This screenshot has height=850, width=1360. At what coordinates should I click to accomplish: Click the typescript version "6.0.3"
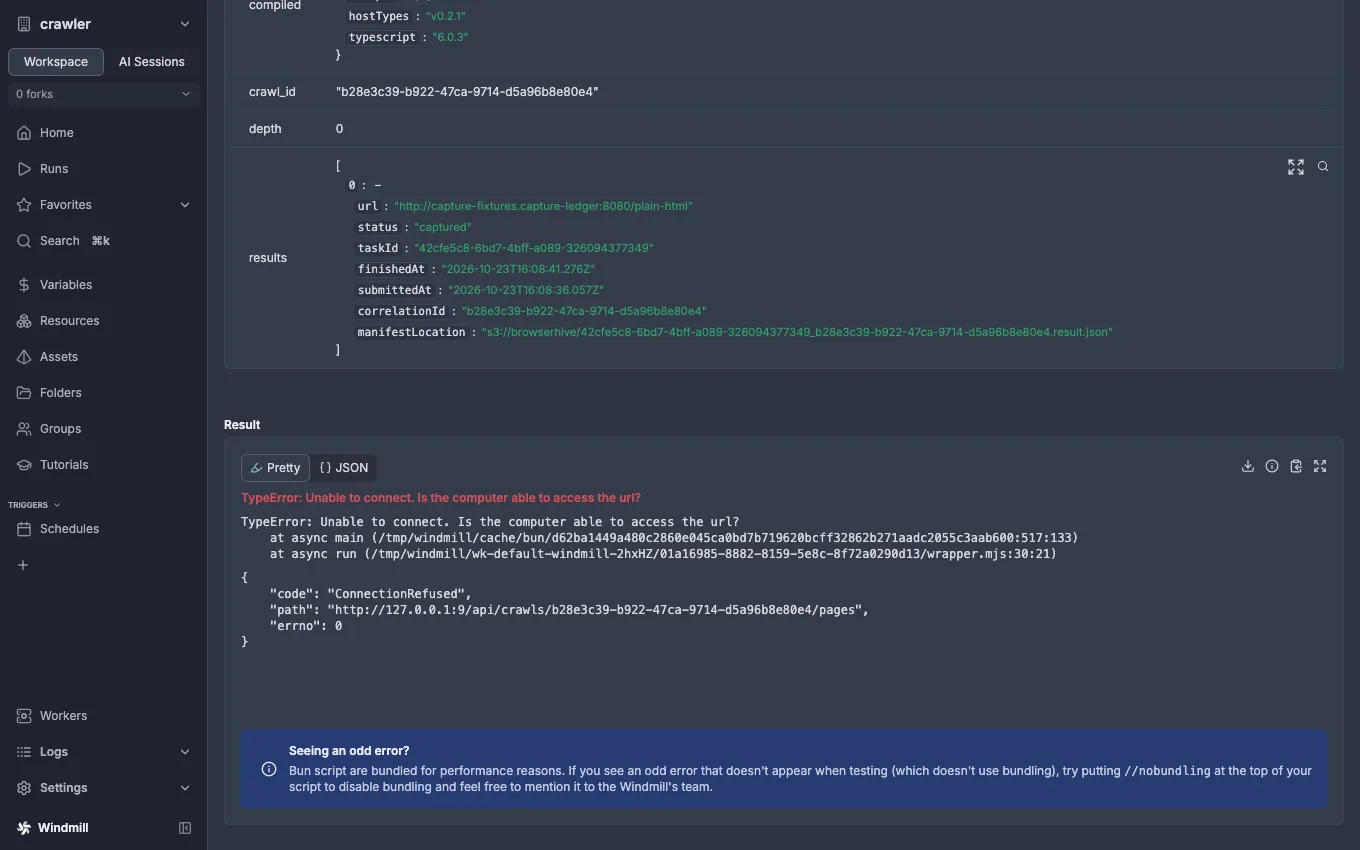pyautogui.click(x=450, y=37)
